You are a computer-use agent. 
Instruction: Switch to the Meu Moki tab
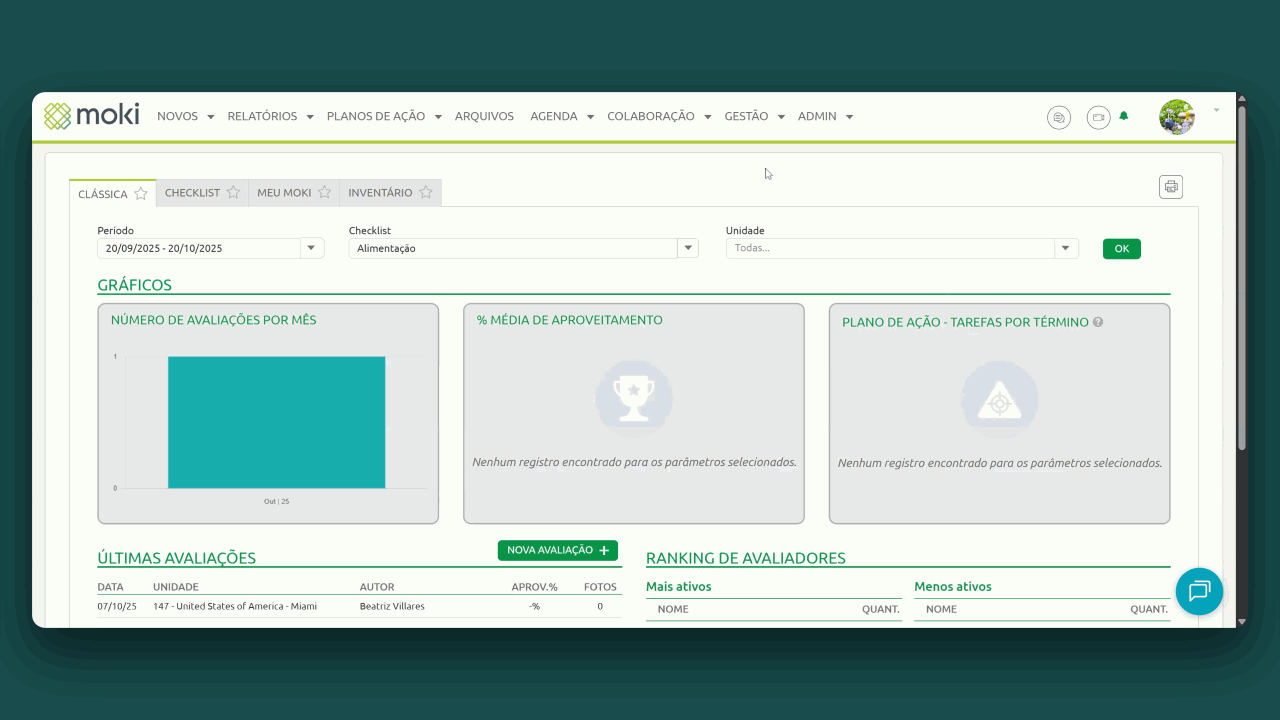pos(284,193)
